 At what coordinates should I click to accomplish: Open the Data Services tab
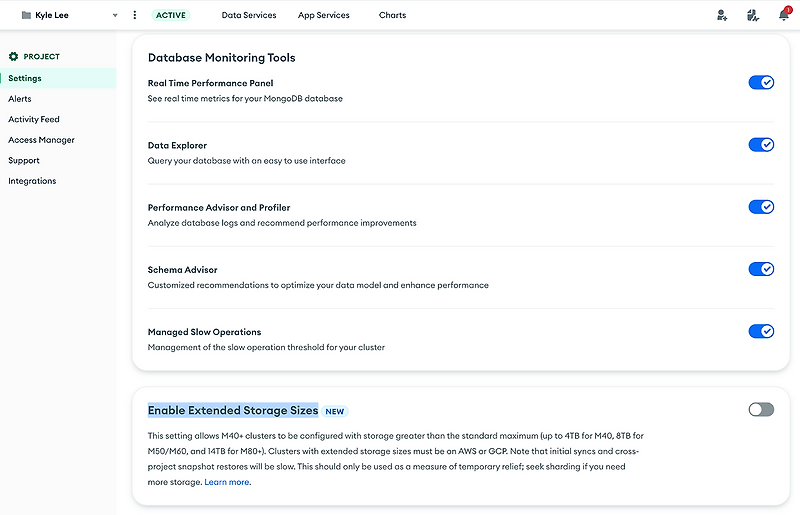[249, 16]
